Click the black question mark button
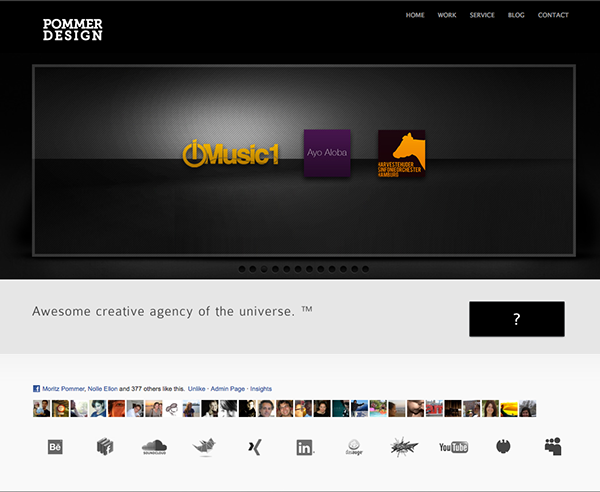The image size is (600, 492). click(517, 319)
